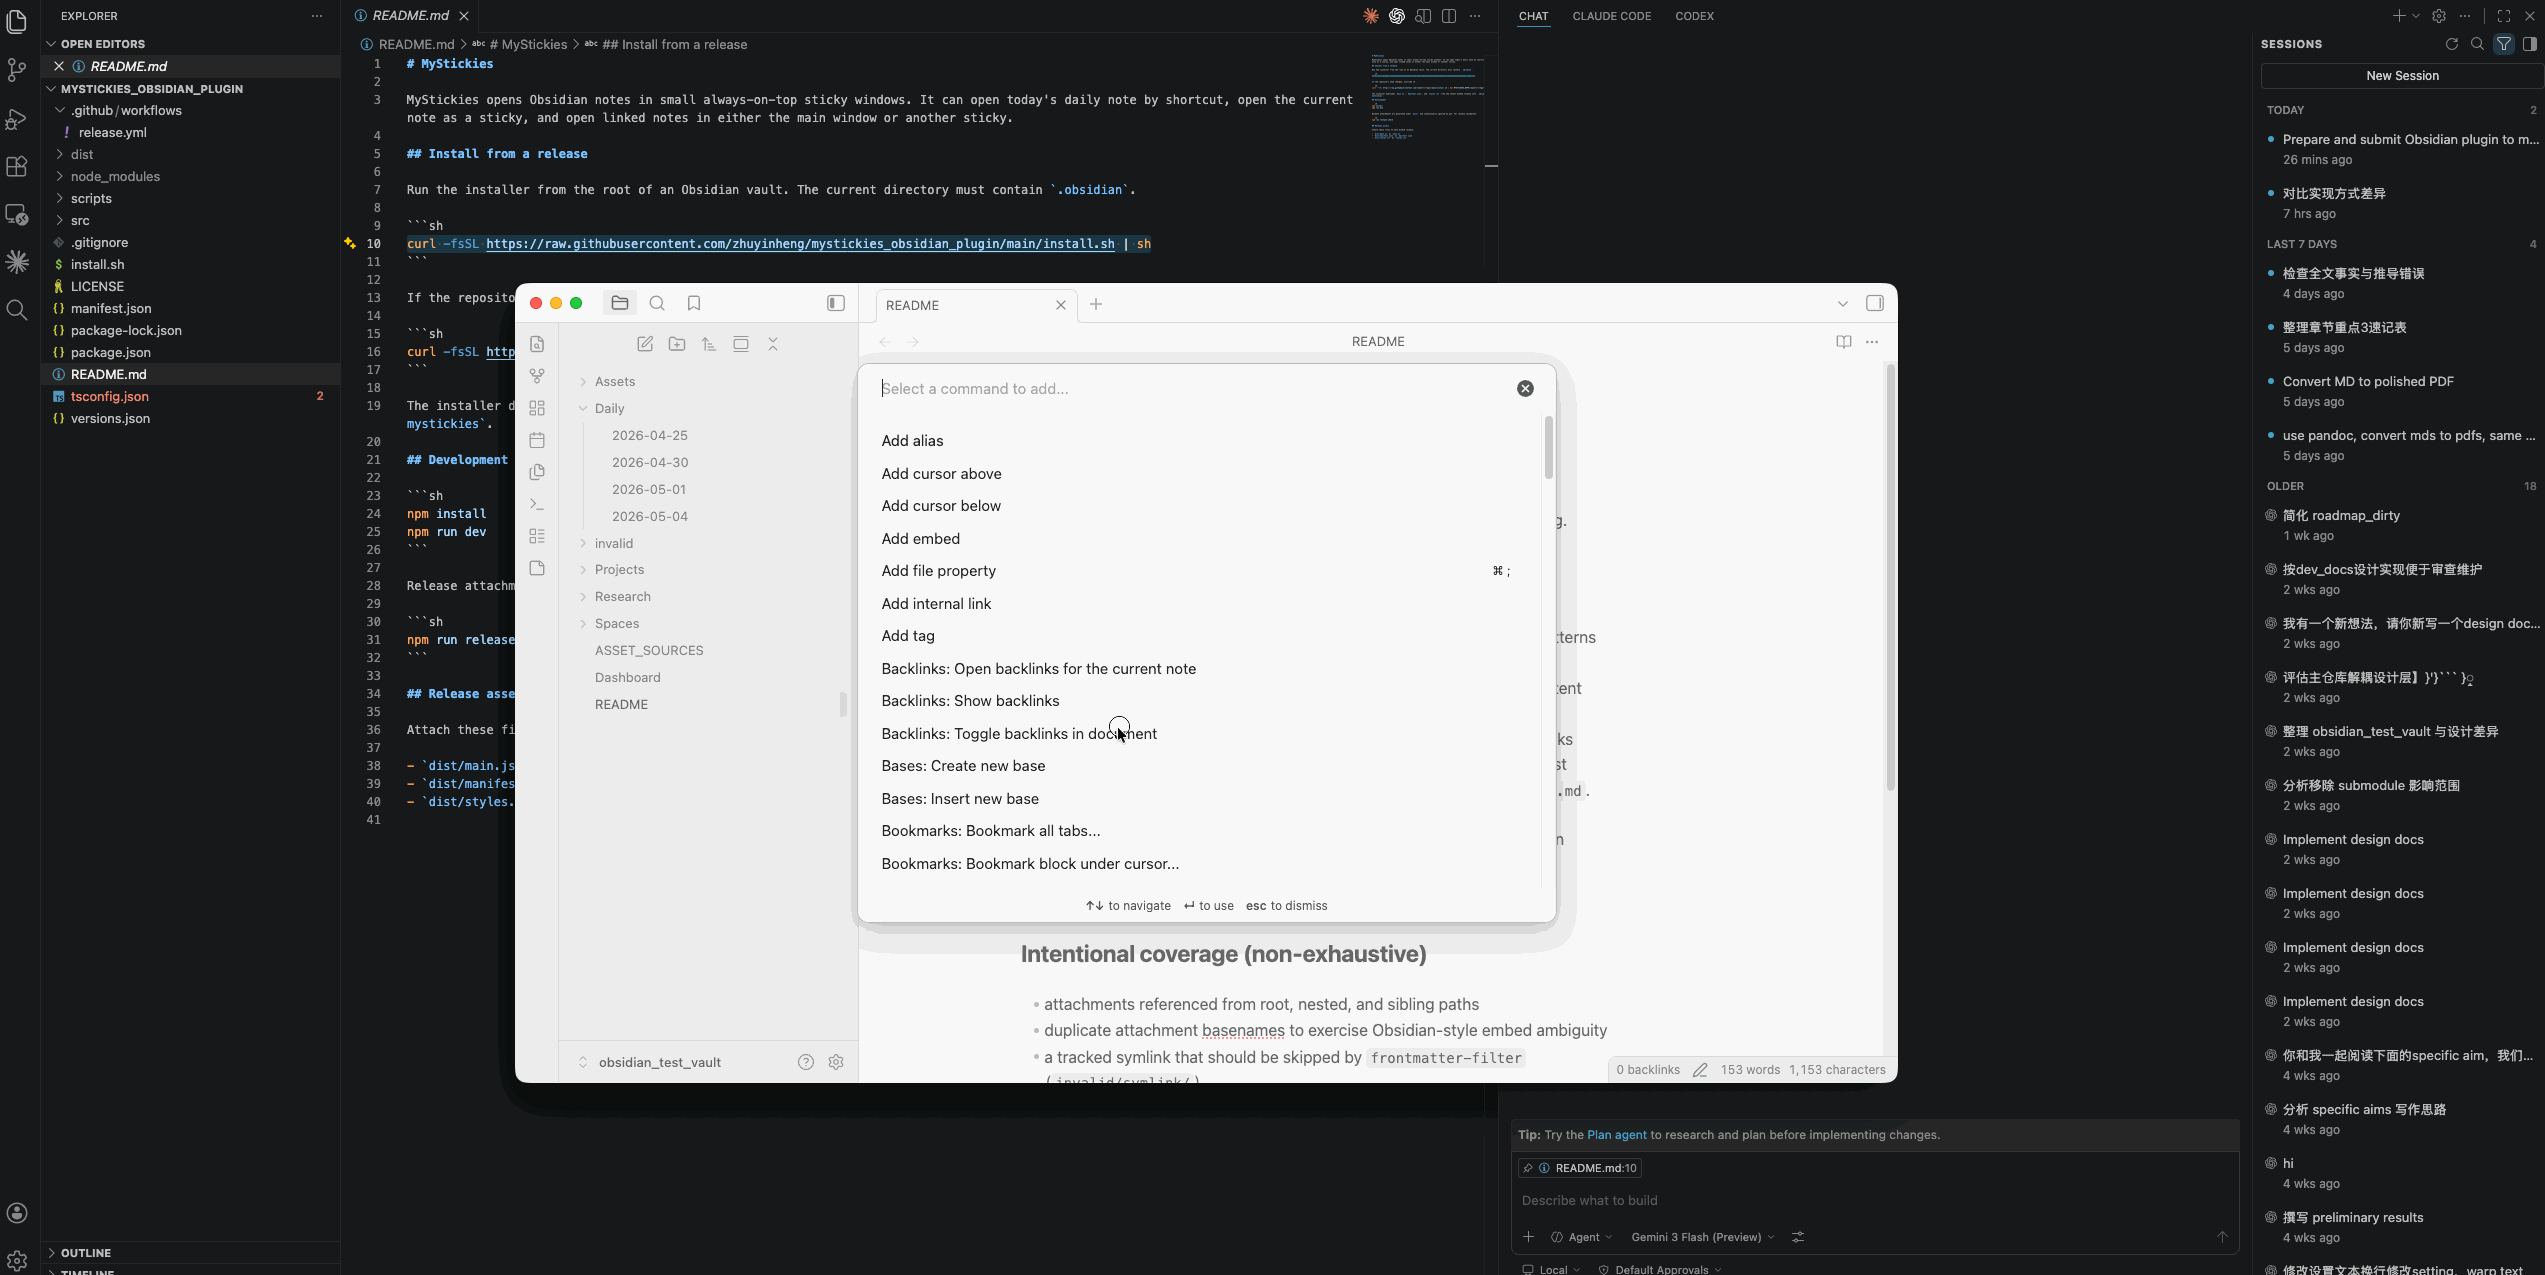Open Manage gear in VS Code activity bar
Screen dimensions: 2545x1275
click(17, 1261)
